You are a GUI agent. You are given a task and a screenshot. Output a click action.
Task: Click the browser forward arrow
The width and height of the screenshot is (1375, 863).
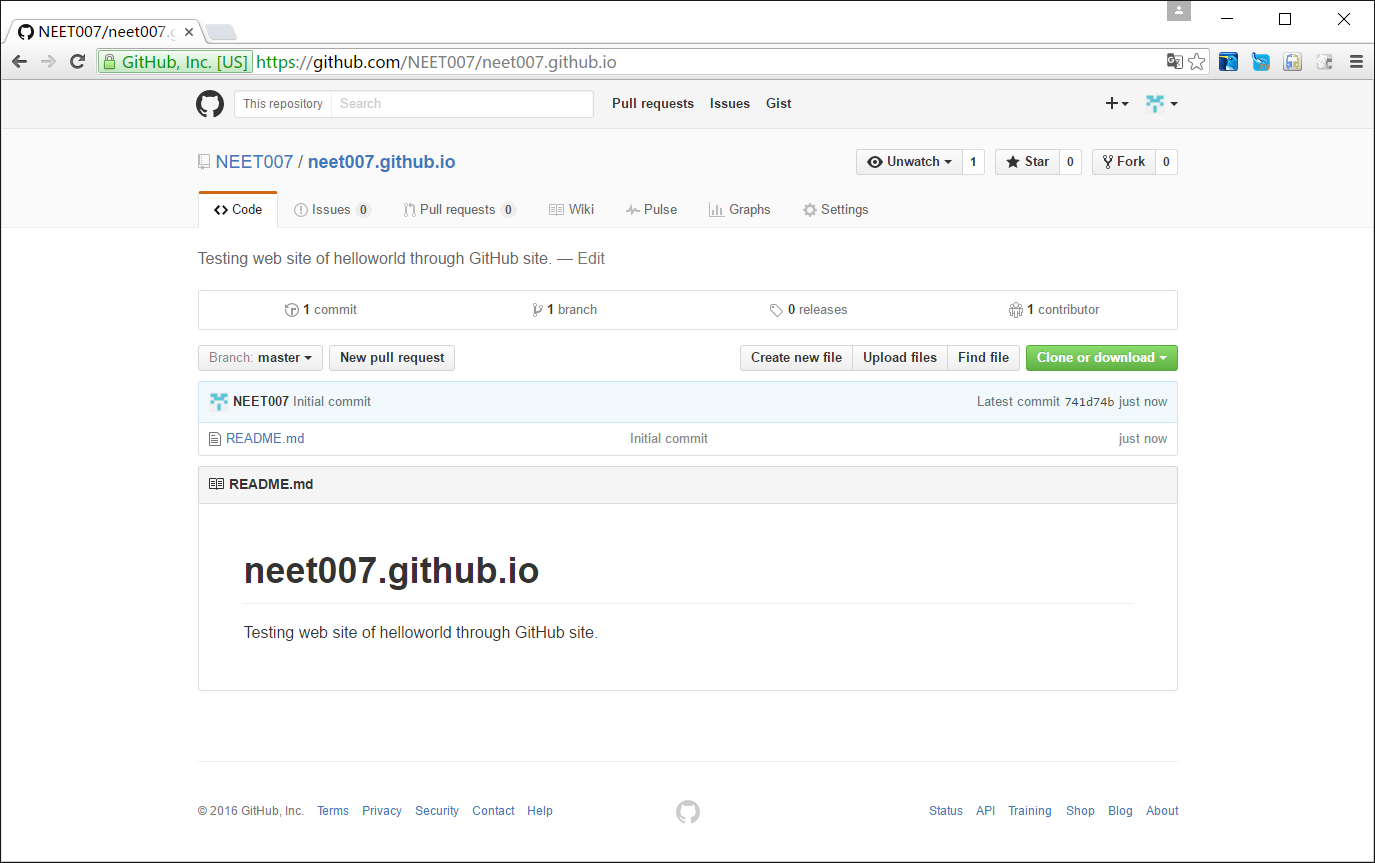coord(48,62)
